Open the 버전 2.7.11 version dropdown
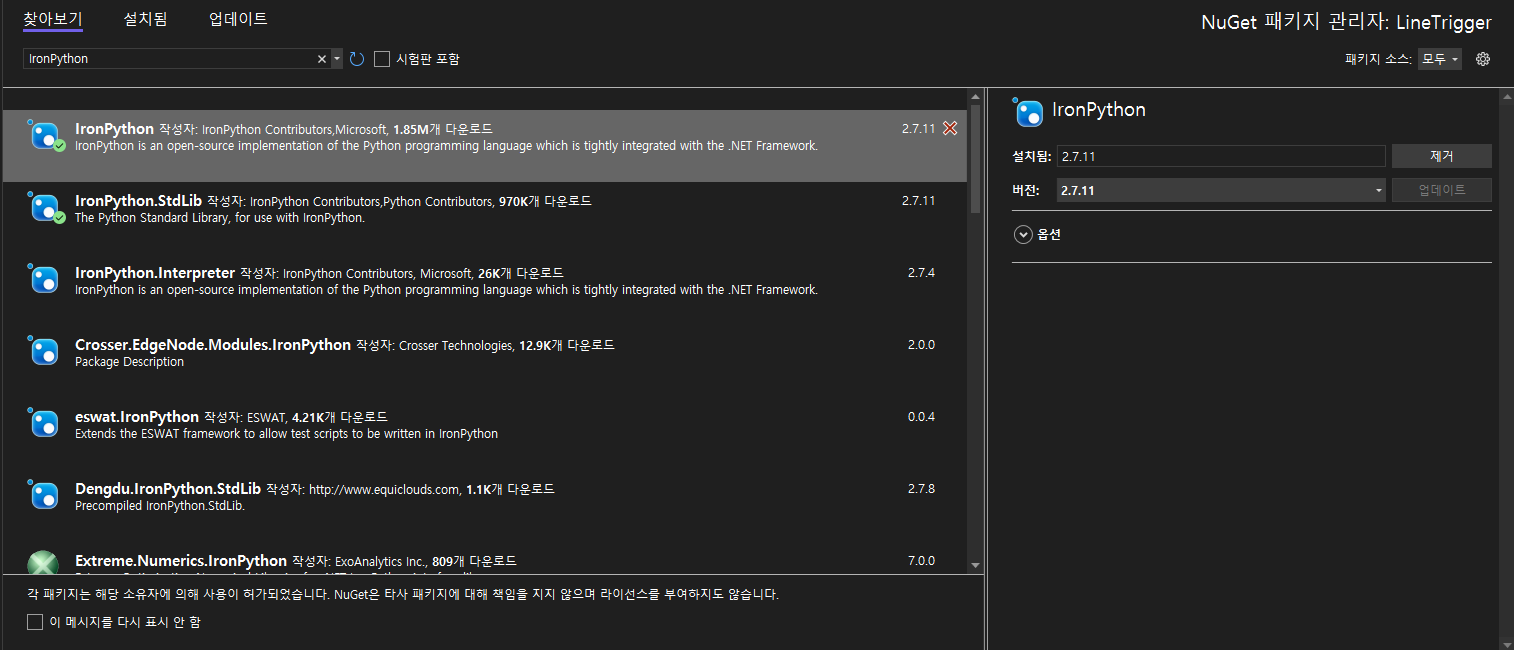The image size is (1514, 650). [1221, 190]
